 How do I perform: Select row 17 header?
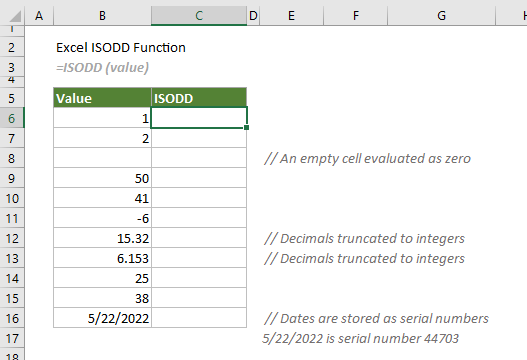pos(12,338)
